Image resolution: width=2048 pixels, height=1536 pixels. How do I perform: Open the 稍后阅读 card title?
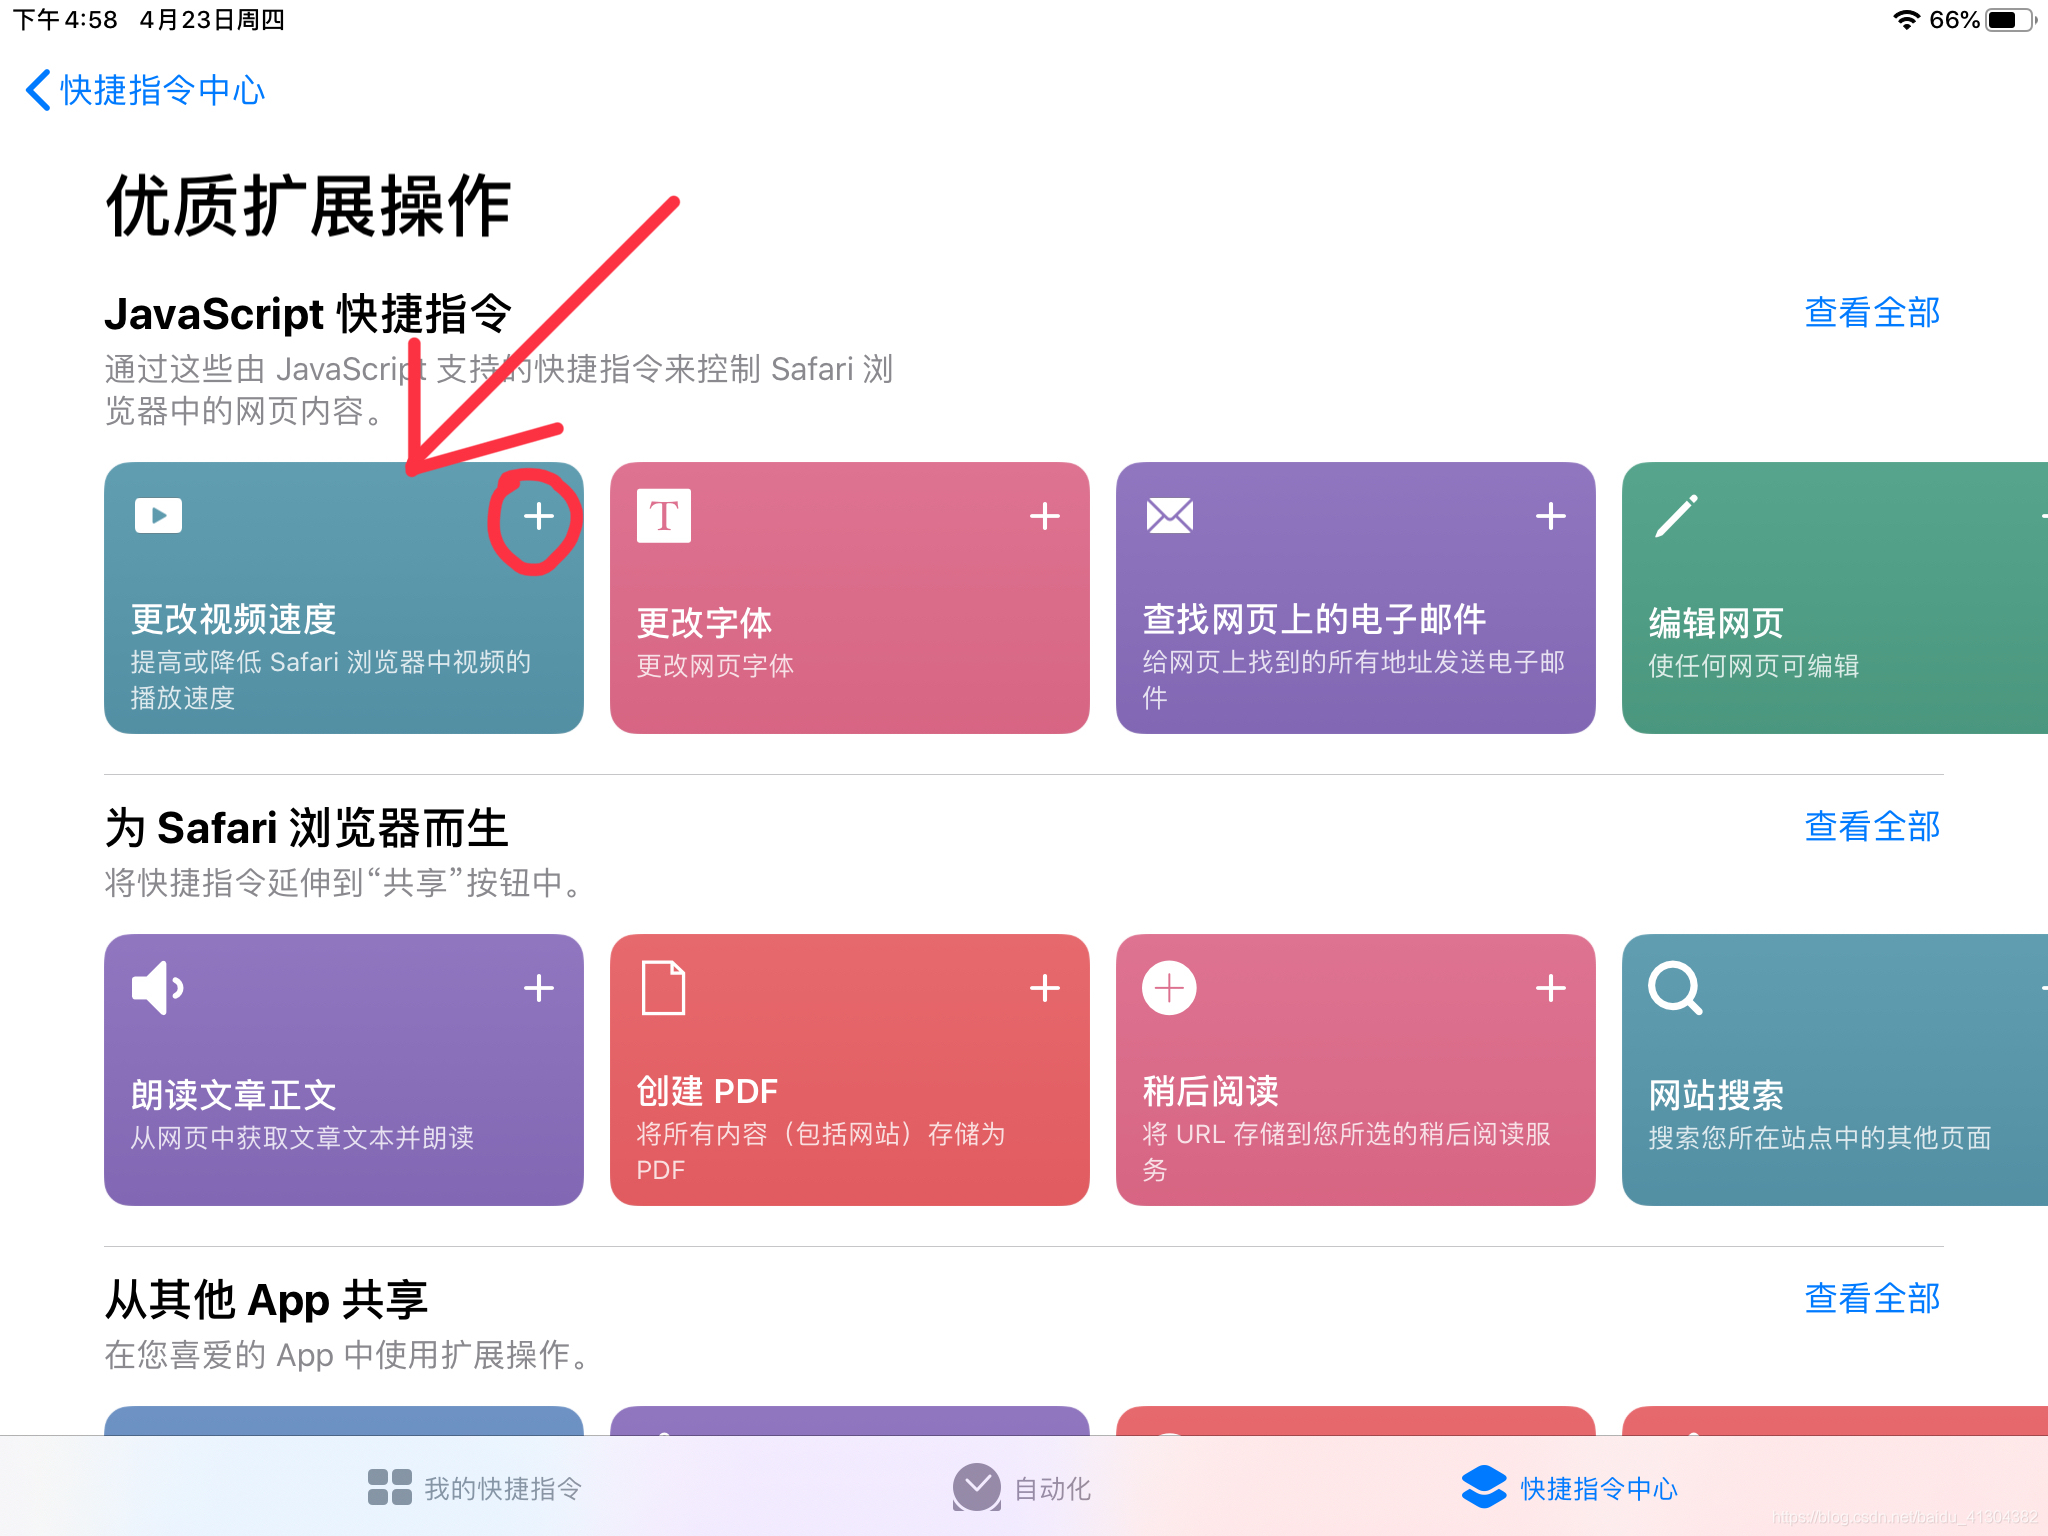coord(1211,1092)
